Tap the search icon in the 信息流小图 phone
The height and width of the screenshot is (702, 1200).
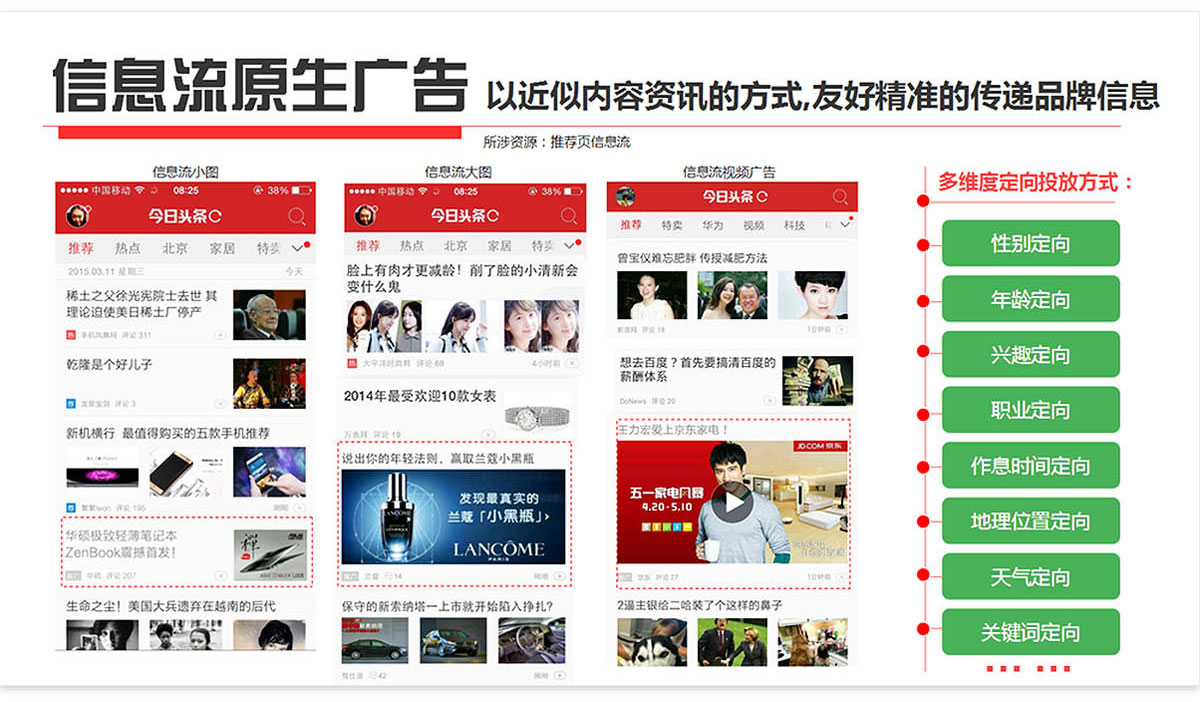point(297,216)
